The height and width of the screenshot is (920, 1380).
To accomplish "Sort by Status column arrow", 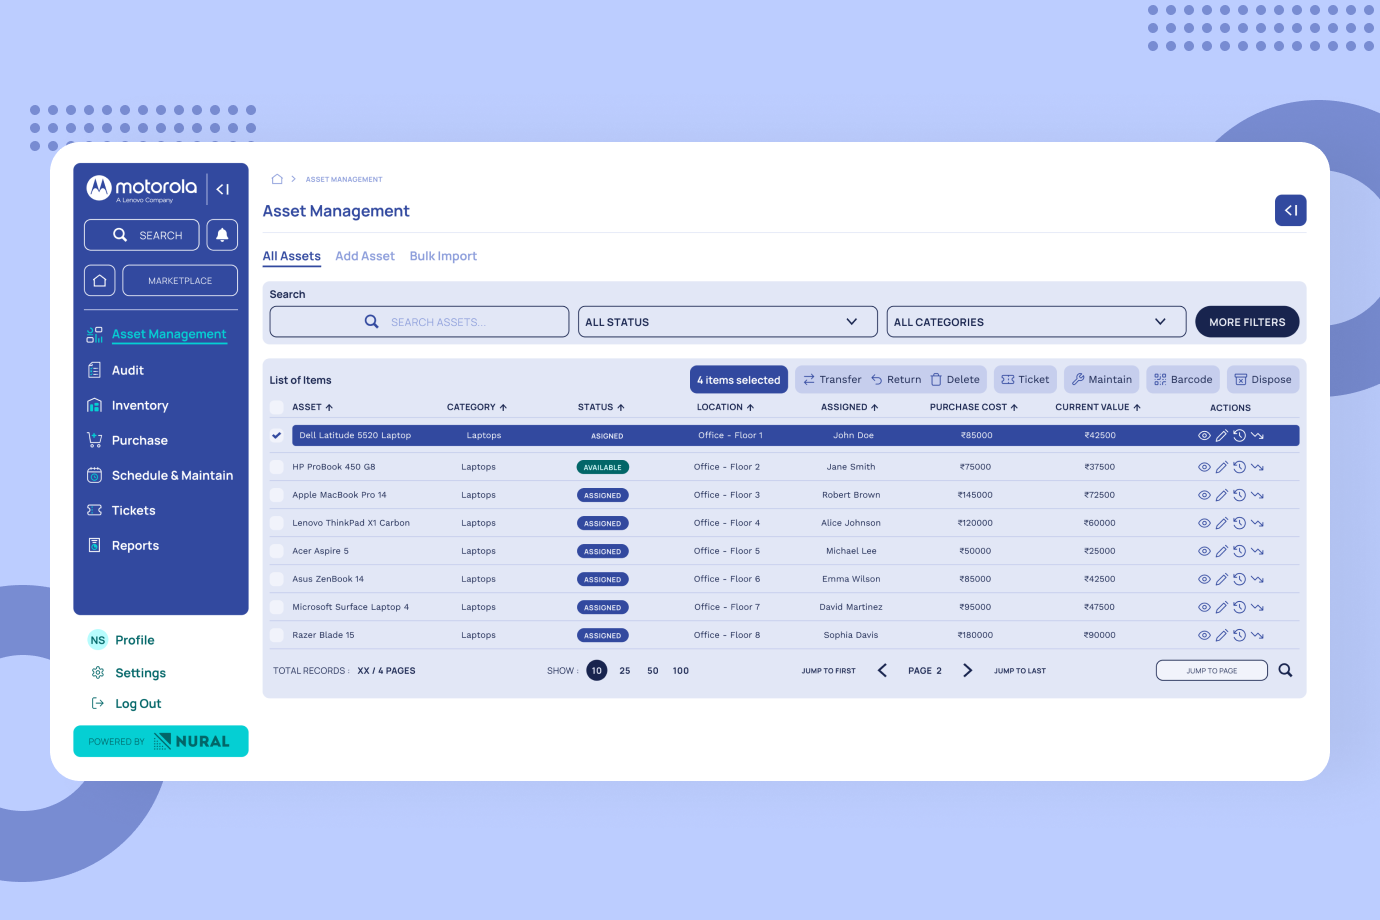I will point(621,407).
